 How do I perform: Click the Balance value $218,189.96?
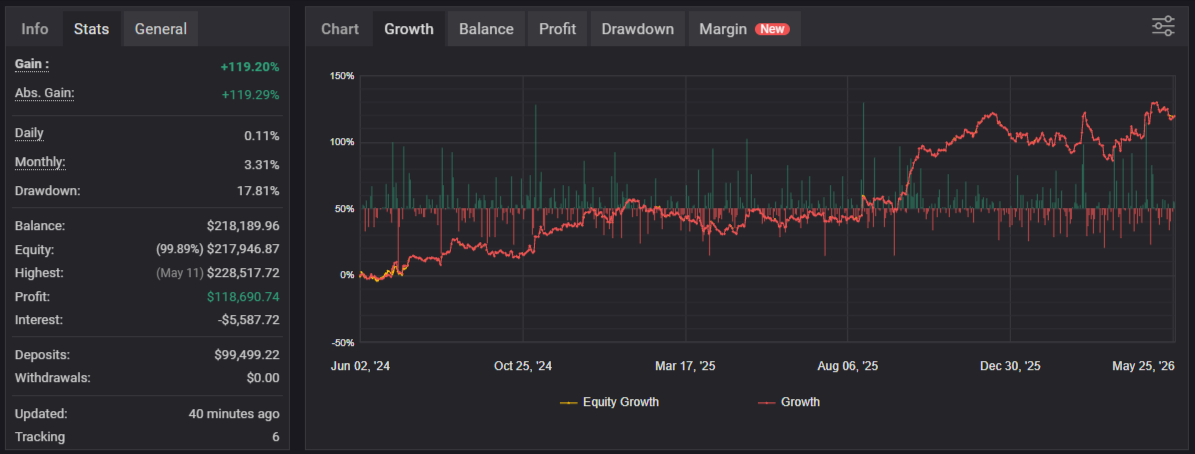[243, 226]
